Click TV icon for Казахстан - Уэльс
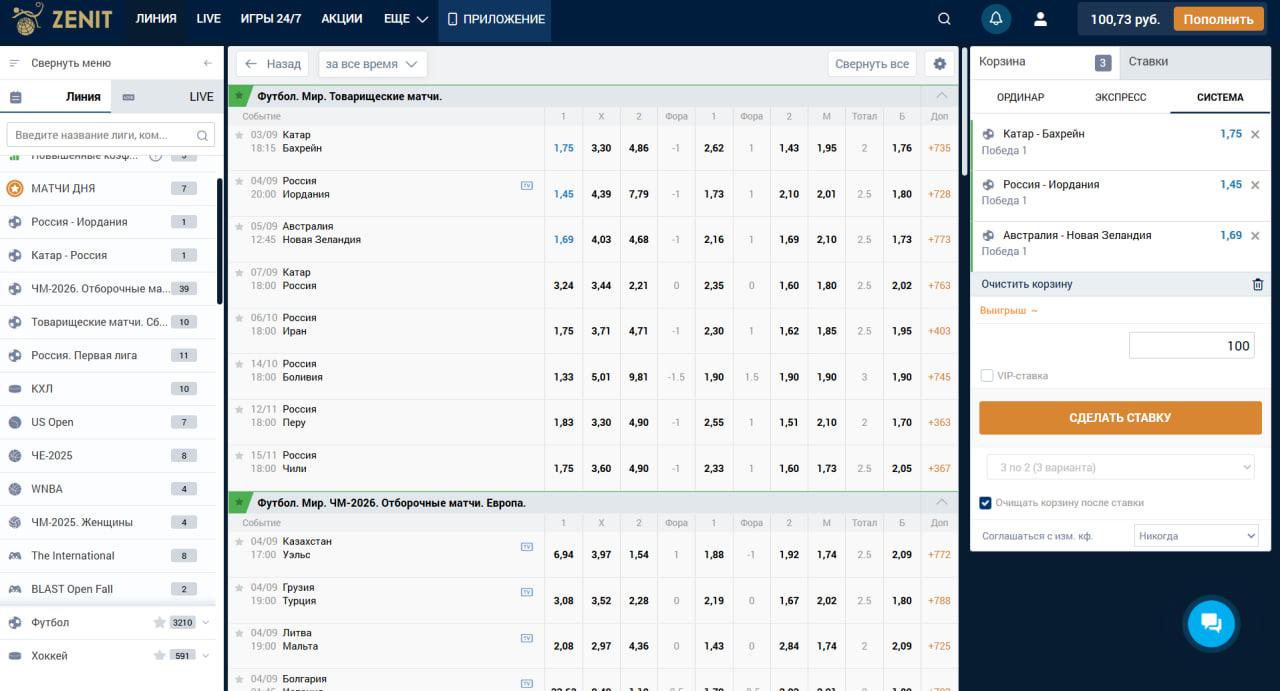This screenshot has height=691, width=1280. (x=527, y=546)
